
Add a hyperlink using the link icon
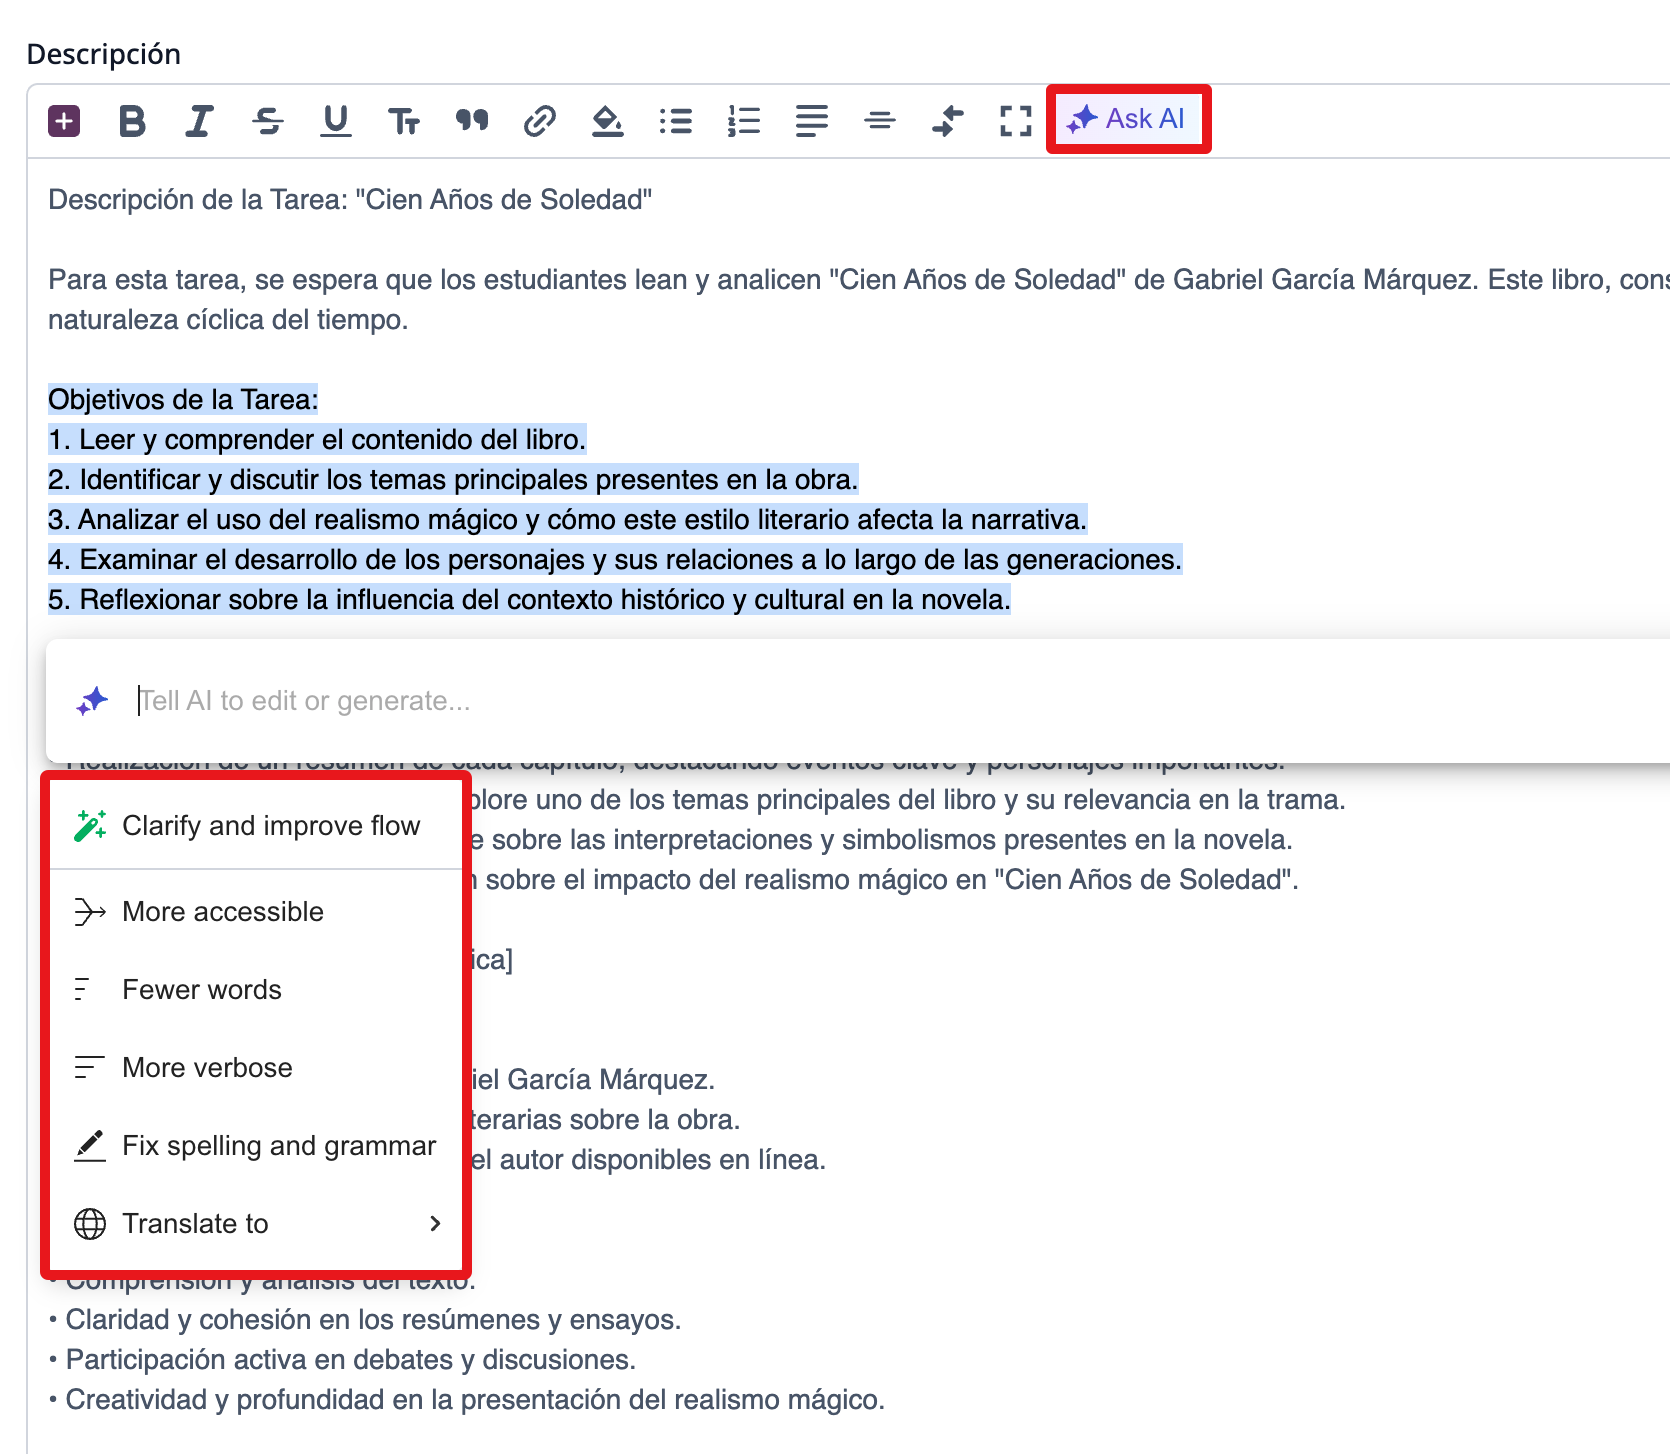tap(539, 121)
